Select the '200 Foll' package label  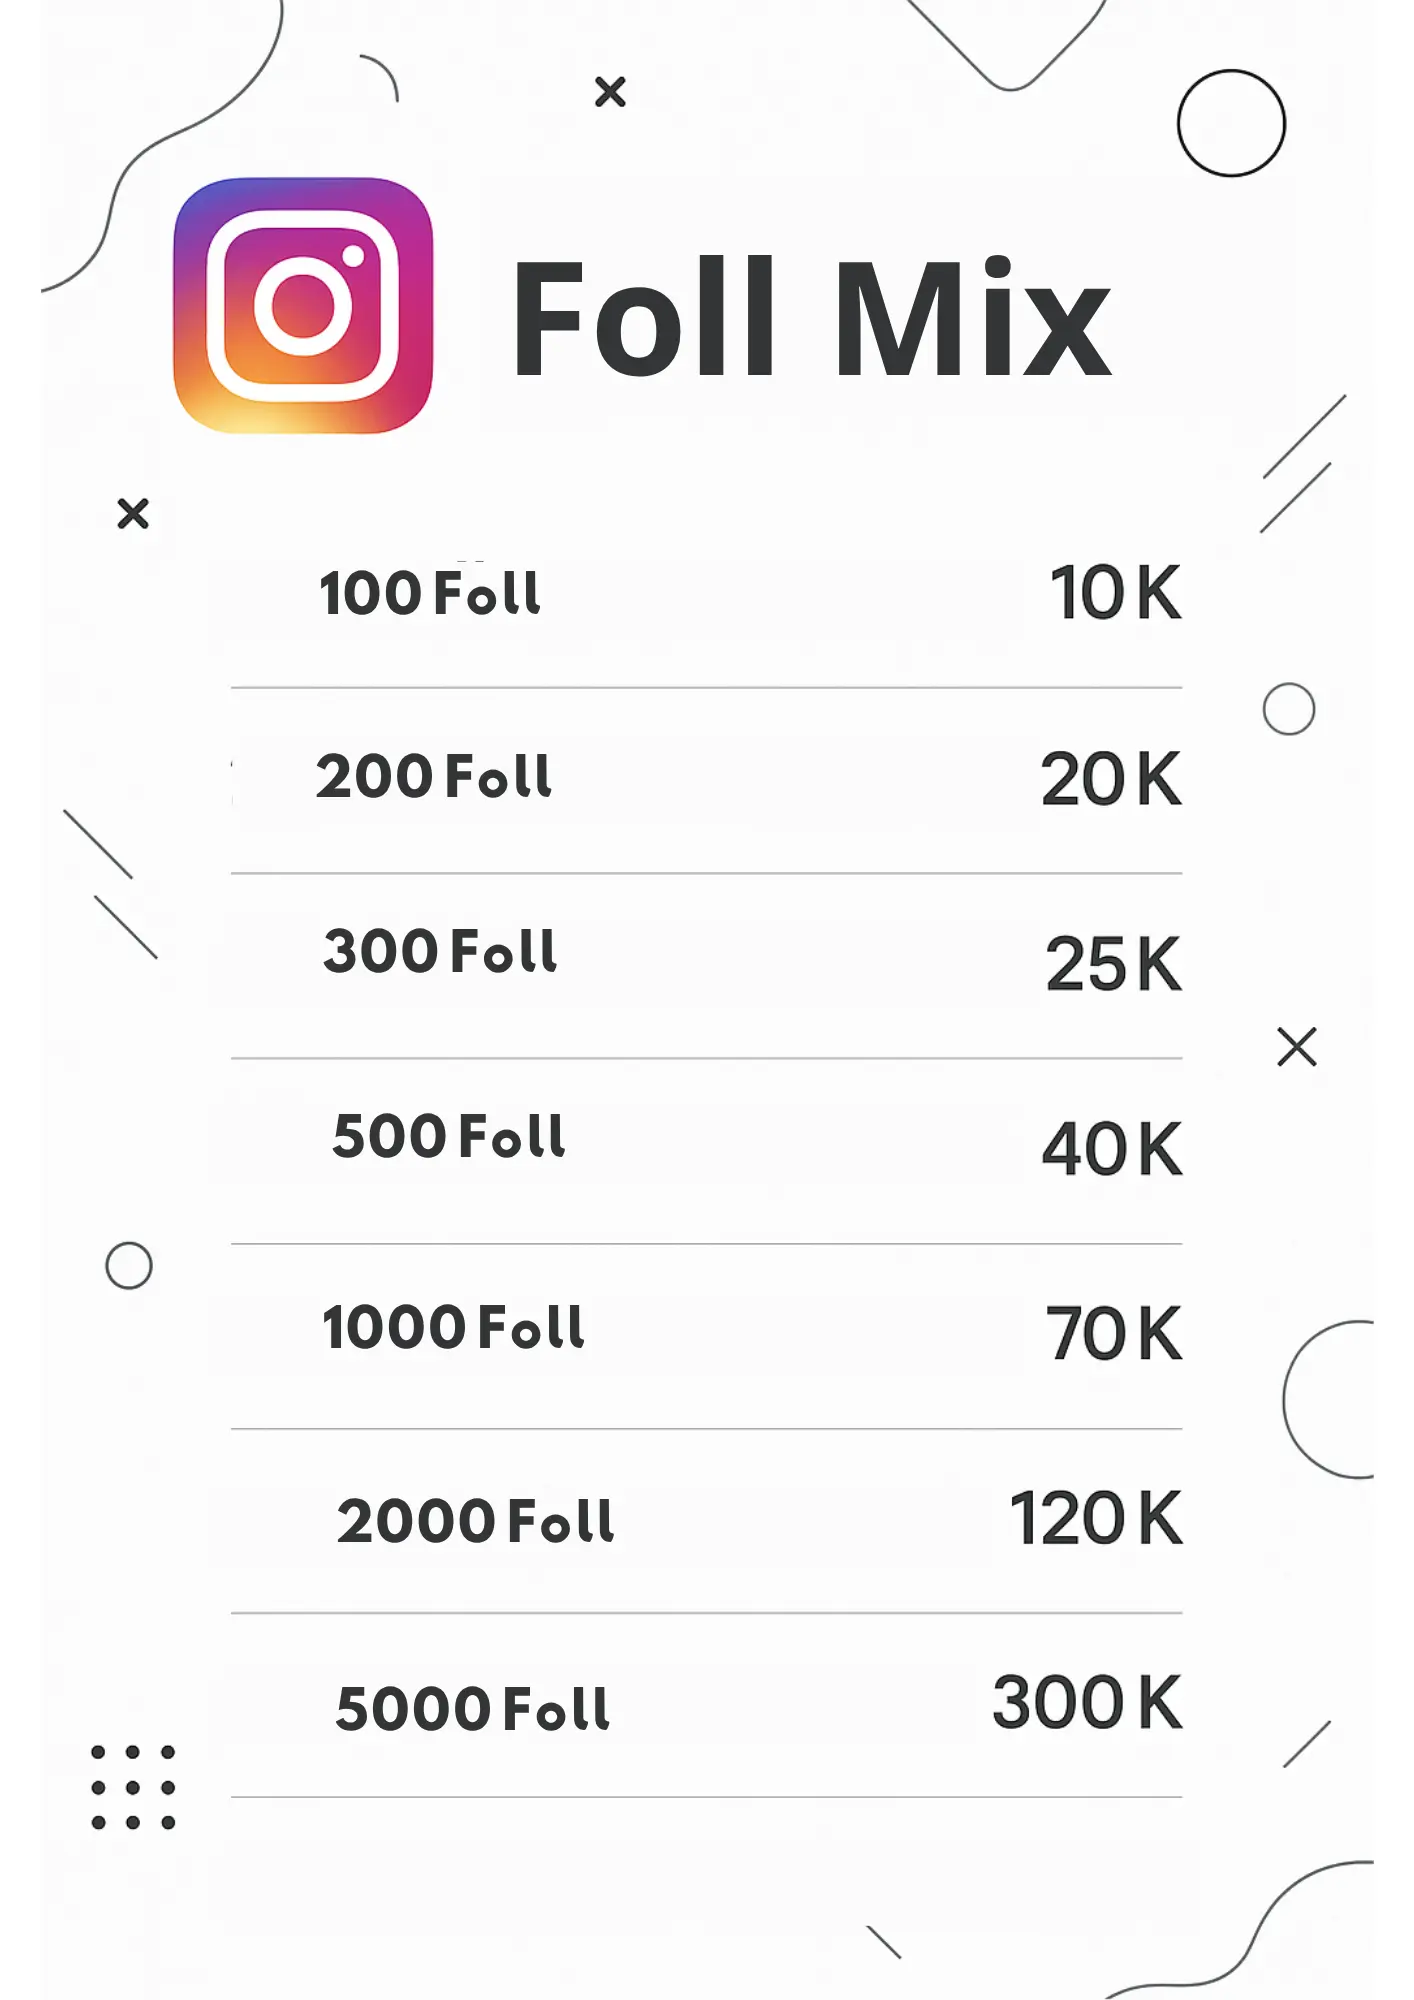pos(433,776)
